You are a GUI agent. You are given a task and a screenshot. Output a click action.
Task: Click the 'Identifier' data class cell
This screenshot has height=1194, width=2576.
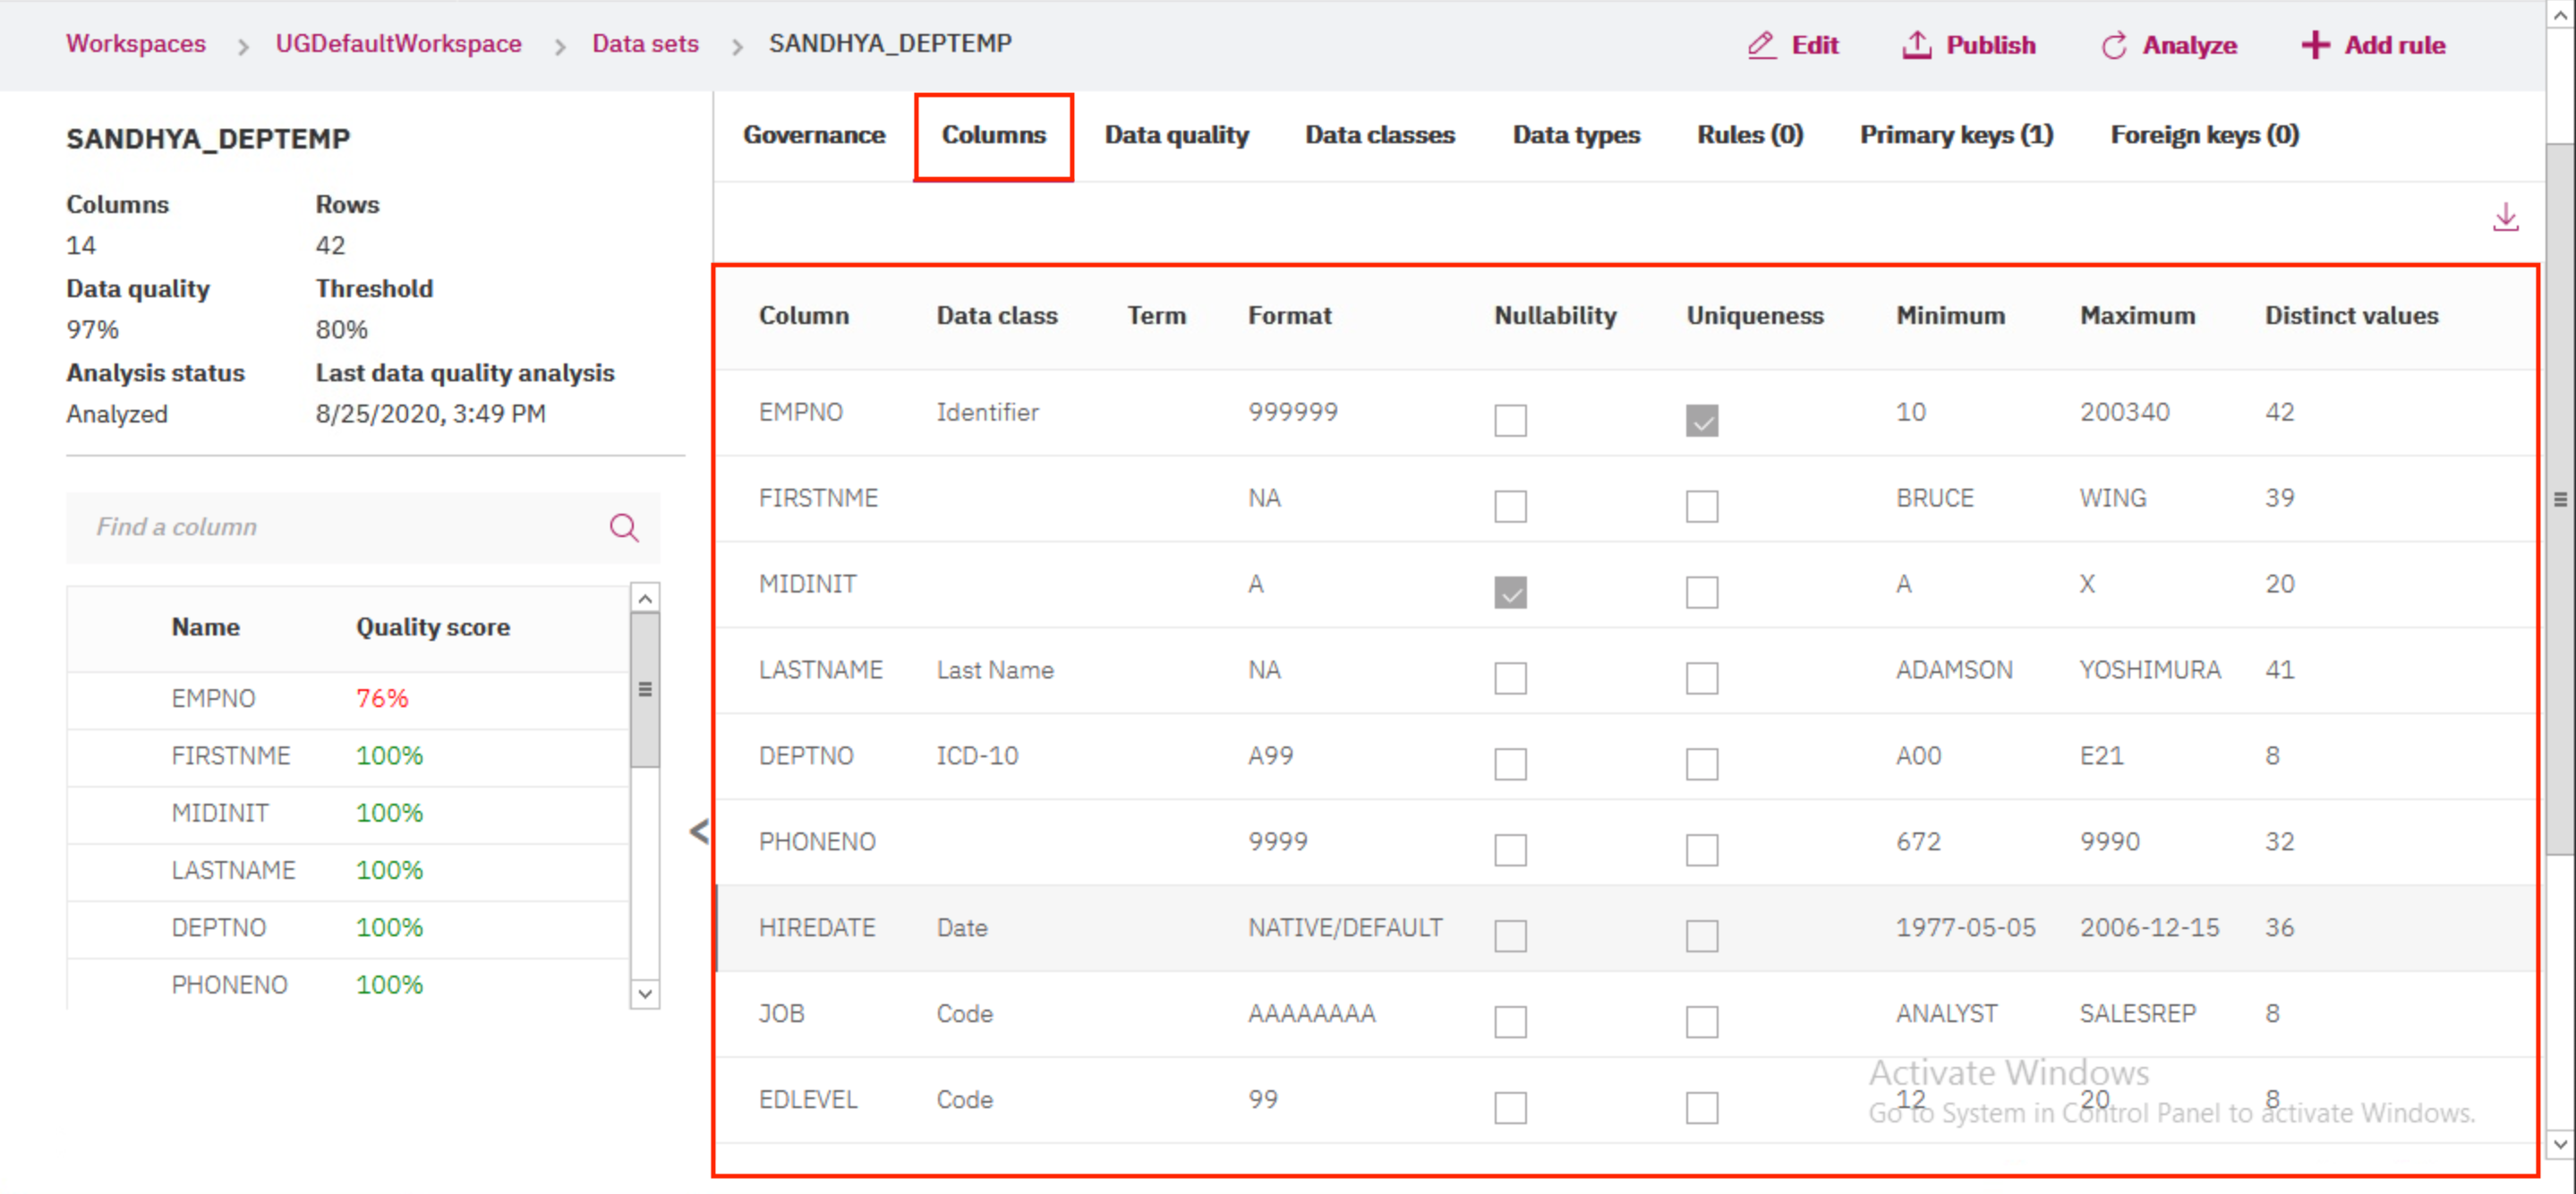click(987, 412)
